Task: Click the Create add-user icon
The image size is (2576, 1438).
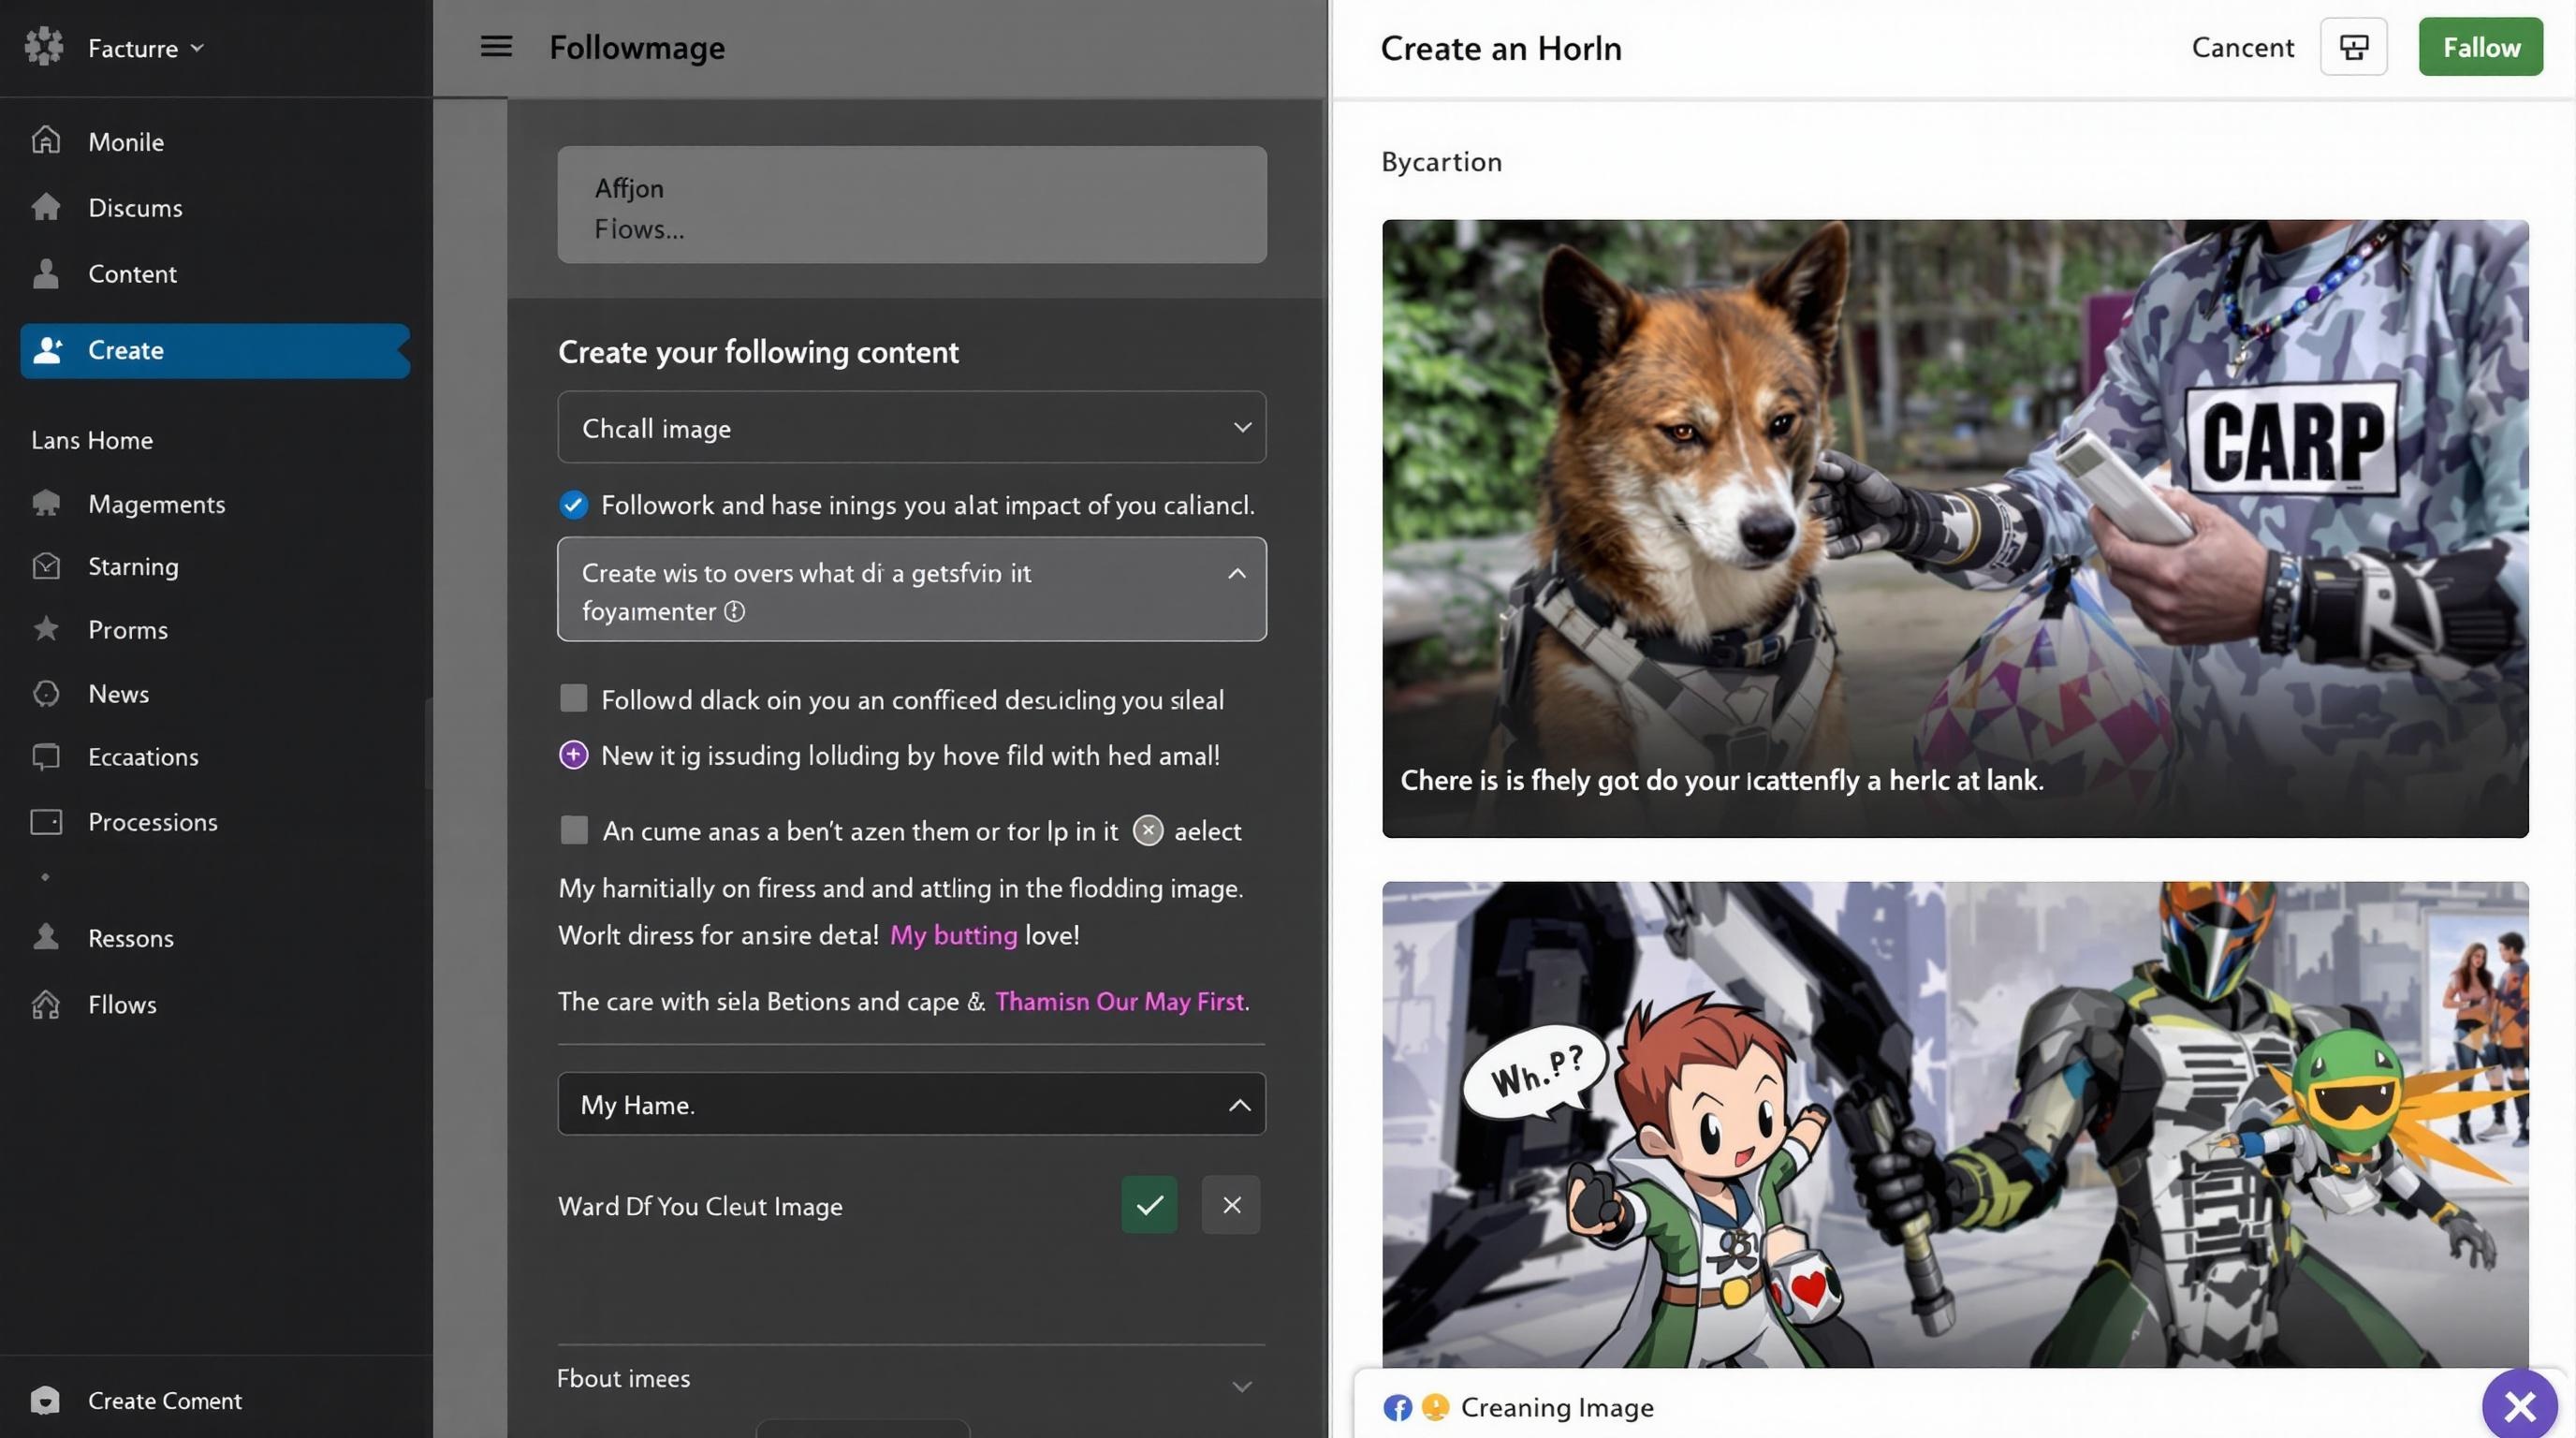Action: [x=47, y=350]
